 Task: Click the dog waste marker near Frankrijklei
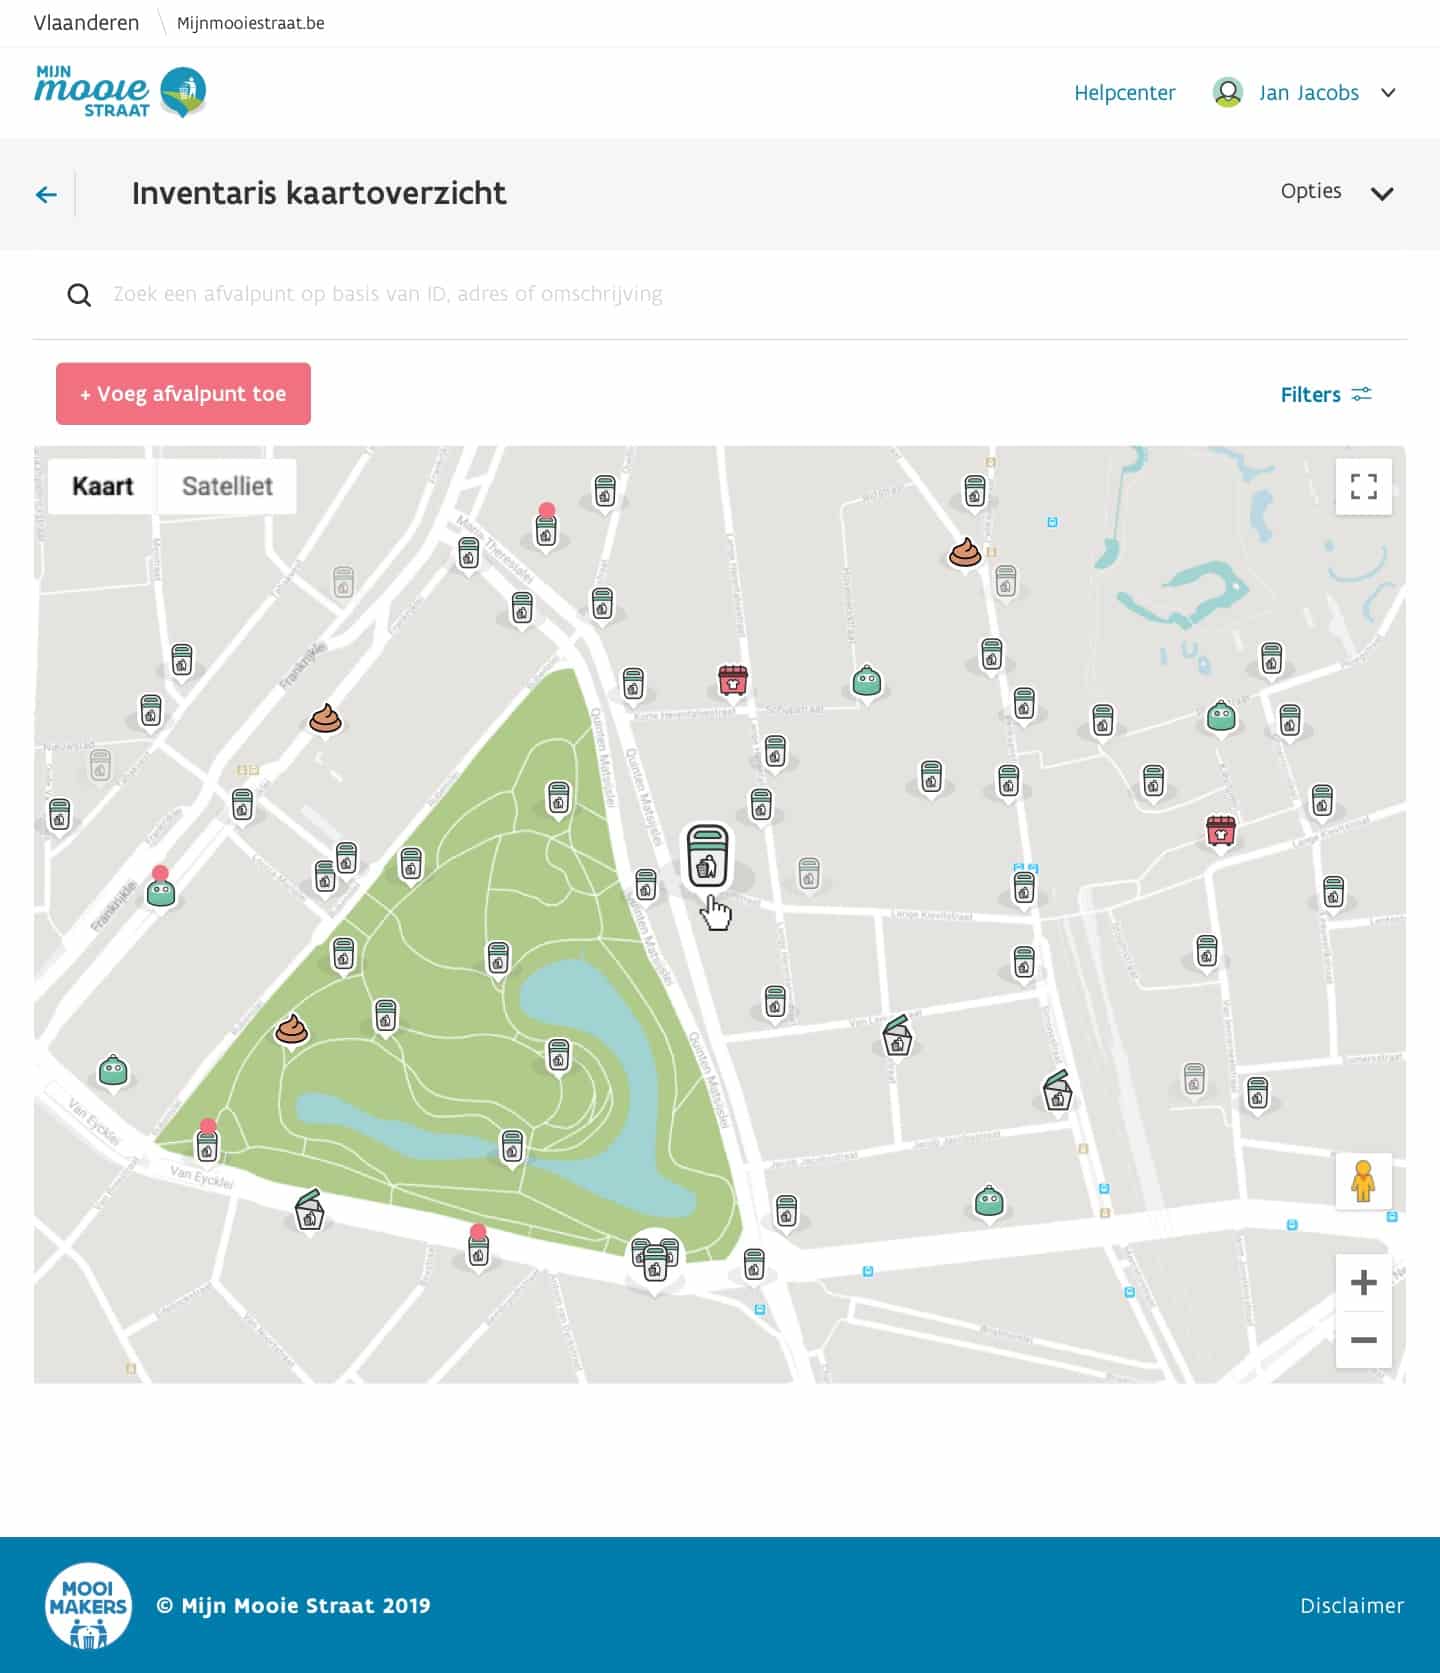325,718
